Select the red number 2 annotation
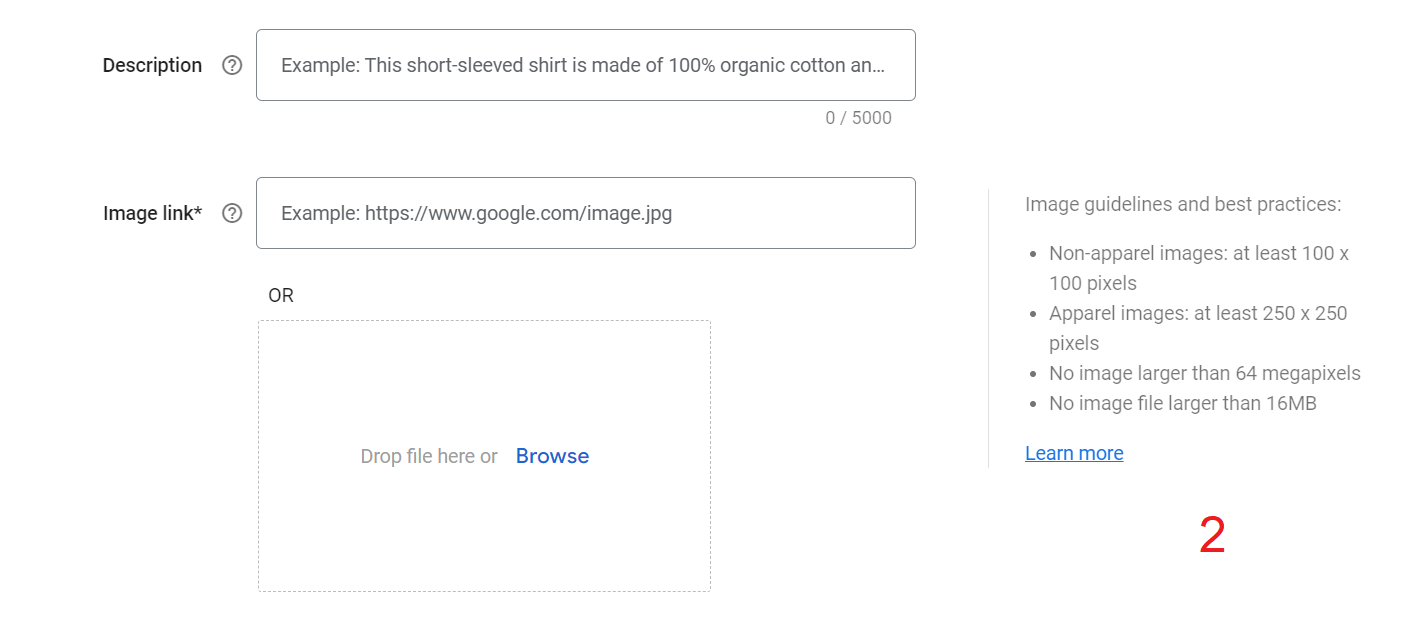Image resolution: width=1408 pixels, height=619 pixels. (1212, 536)
